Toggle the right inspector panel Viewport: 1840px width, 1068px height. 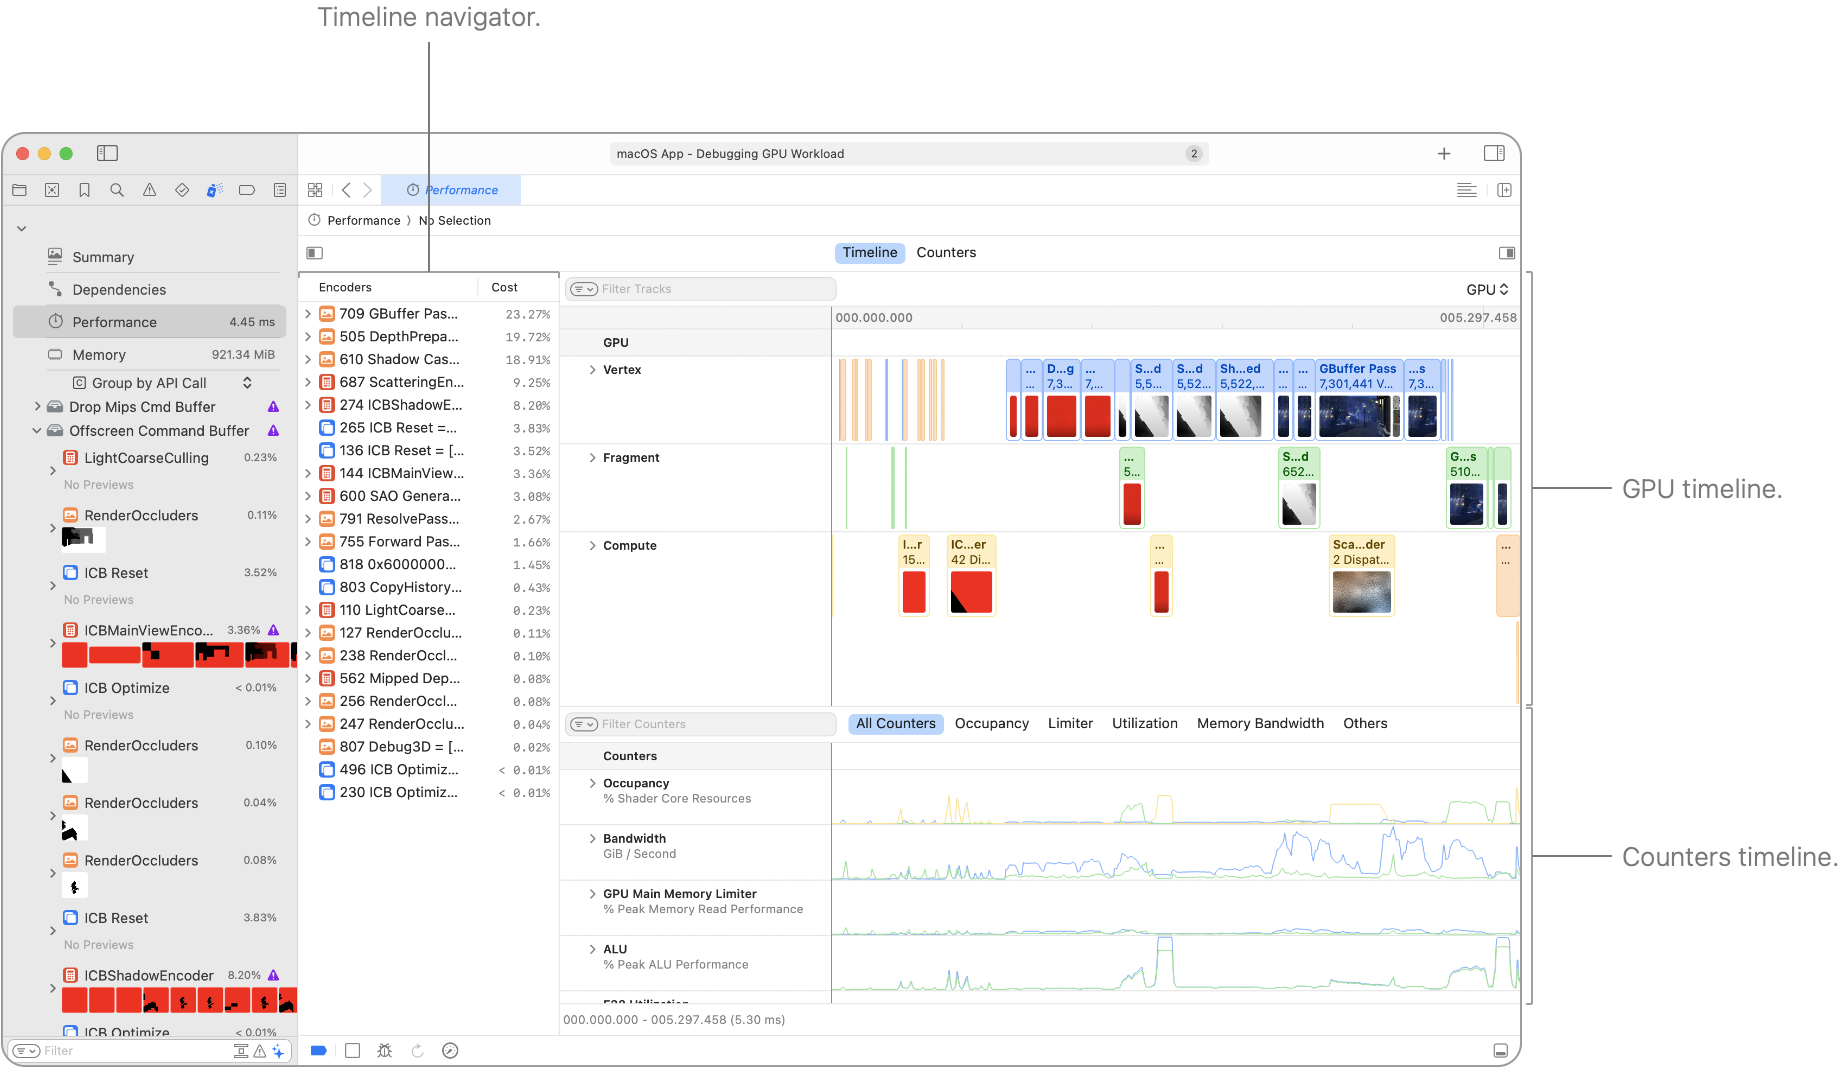coord(1494,153)
